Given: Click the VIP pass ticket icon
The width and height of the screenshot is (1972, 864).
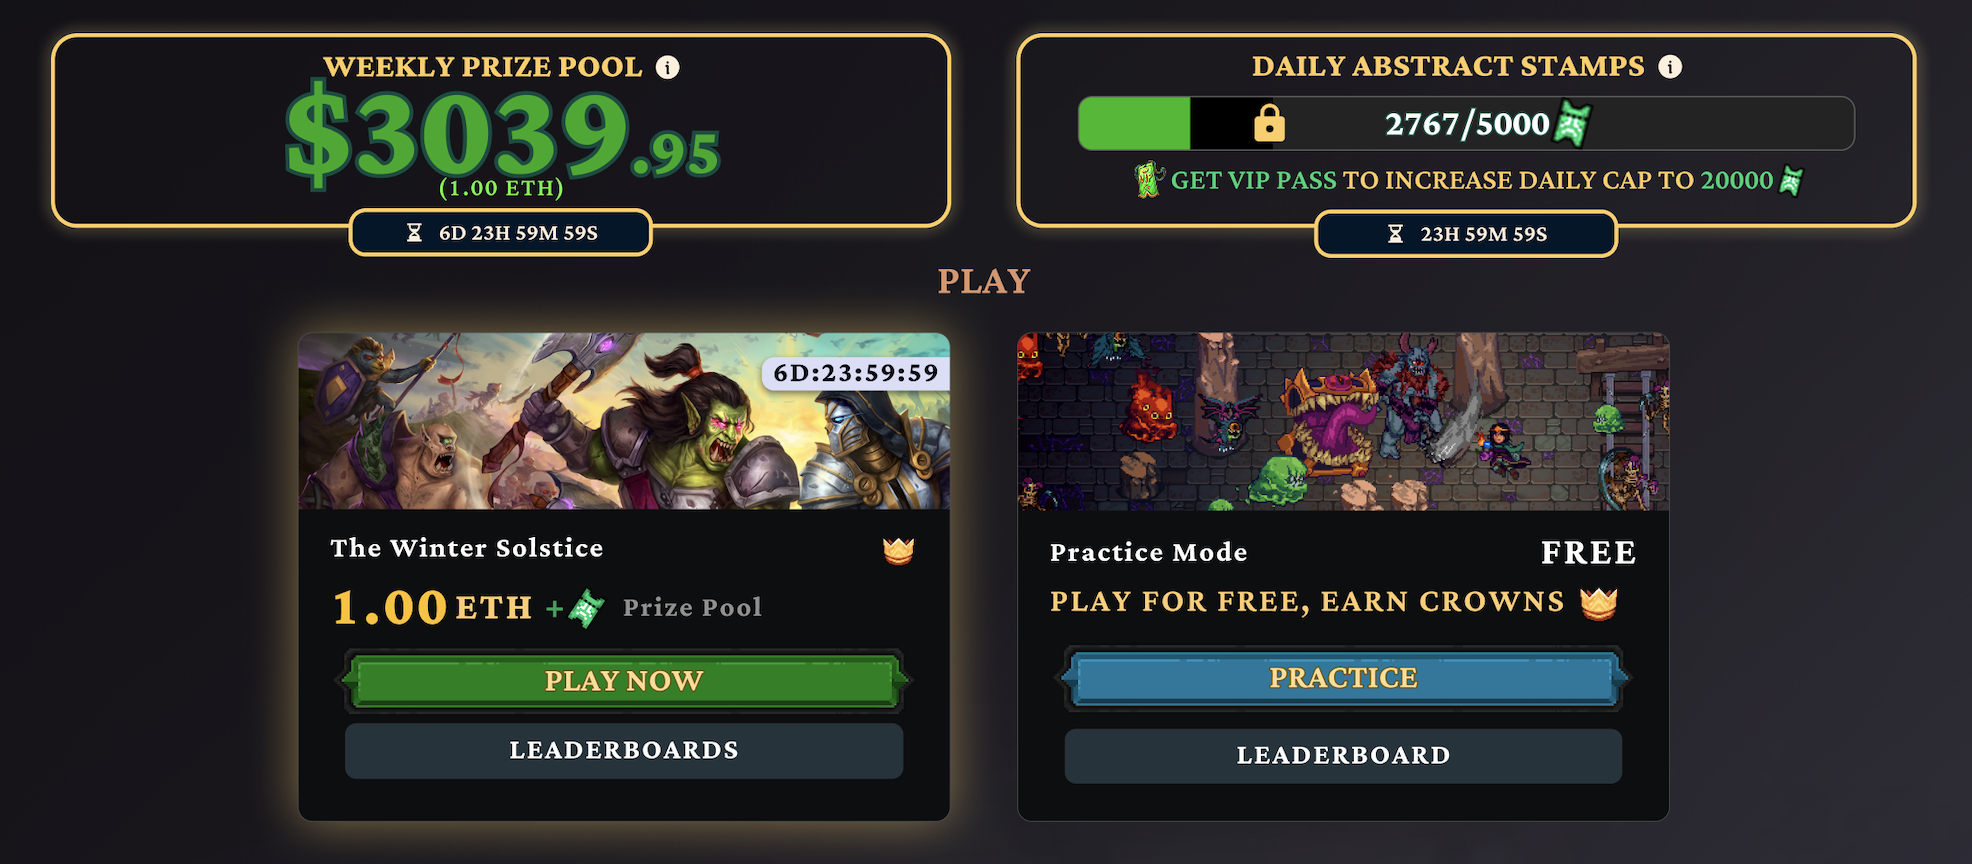Looking at the screenshot, I should click(1149, 180).
